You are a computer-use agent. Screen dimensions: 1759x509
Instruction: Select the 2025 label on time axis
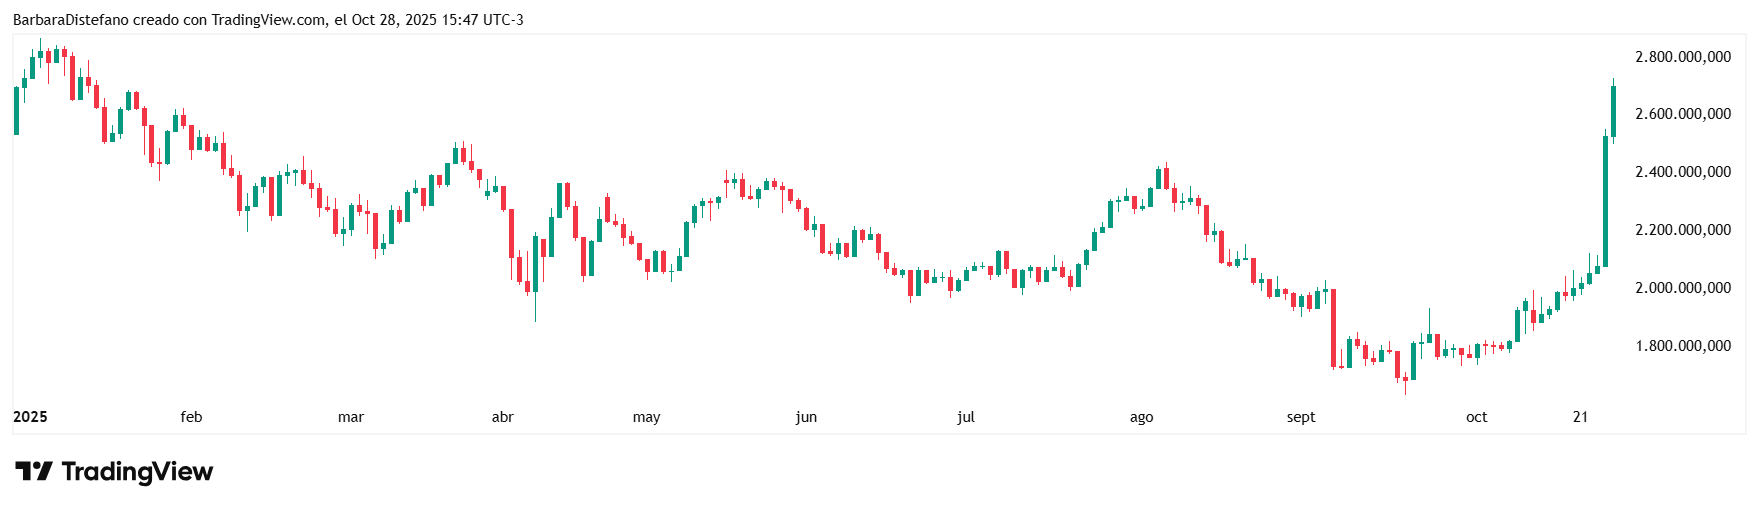click(30, 417)
